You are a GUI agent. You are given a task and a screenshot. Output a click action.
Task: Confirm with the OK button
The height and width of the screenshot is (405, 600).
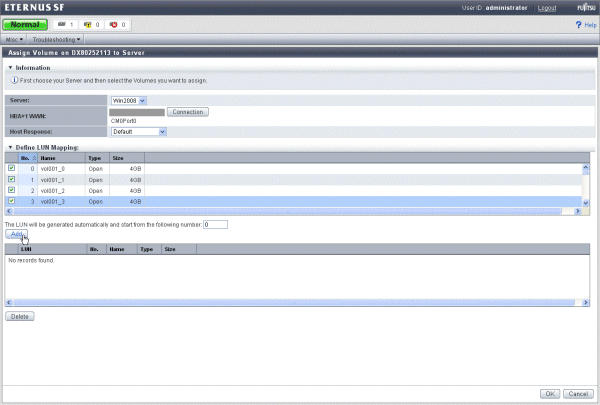pyautogui.click(x=550, y=394)
